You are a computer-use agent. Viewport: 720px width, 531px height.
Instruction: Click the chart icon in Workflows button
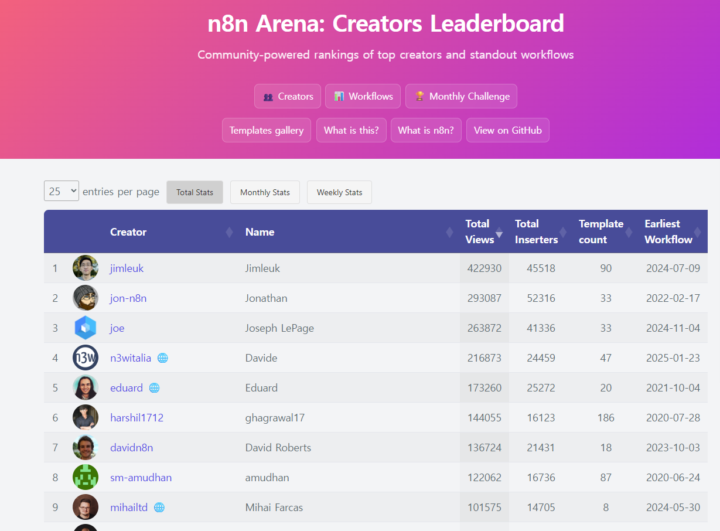coord(339,96)
